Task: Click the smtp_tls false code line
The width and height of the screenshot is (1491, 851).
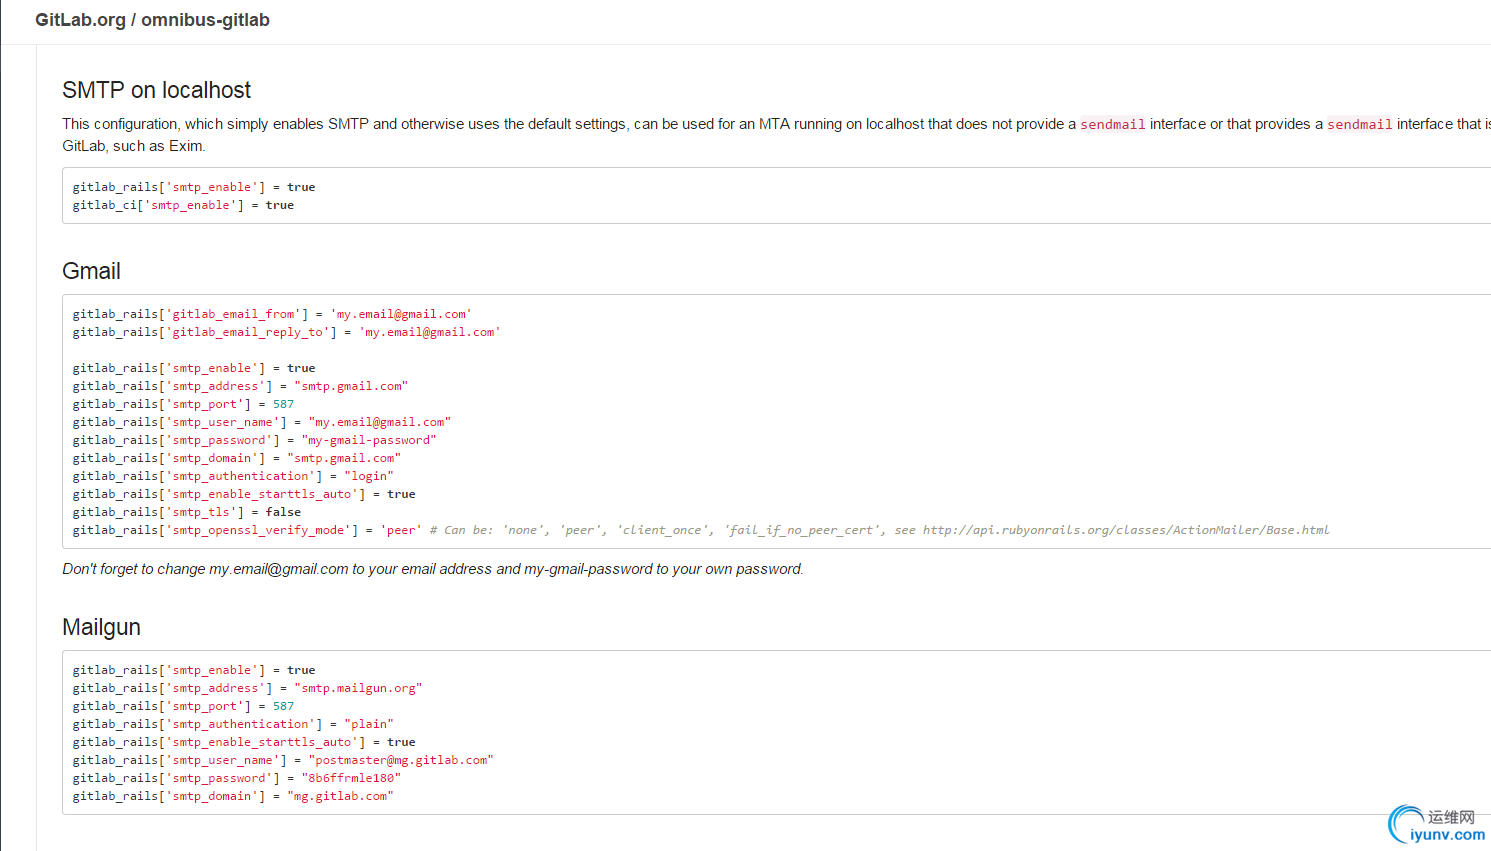Action: click(x=186, y=512)
